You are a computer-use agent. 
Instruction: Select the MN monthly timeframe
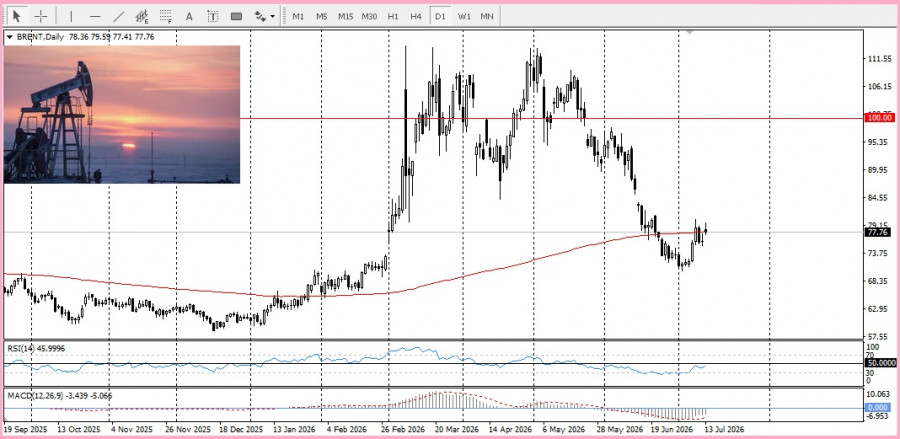[x=487, y=16]
